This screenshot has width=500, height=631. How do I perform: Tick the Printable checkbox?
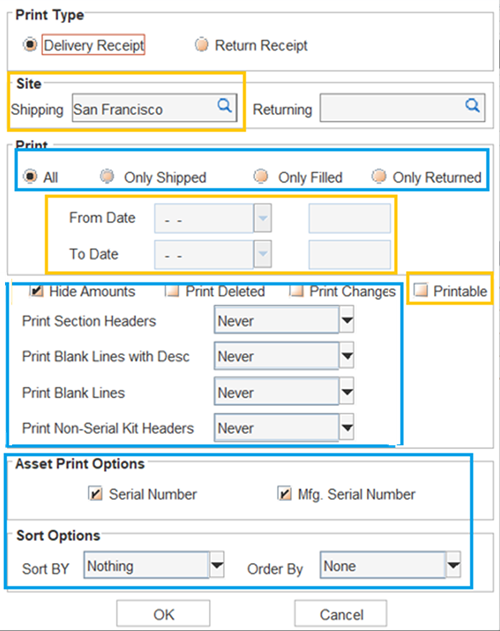tap(421, 290)
